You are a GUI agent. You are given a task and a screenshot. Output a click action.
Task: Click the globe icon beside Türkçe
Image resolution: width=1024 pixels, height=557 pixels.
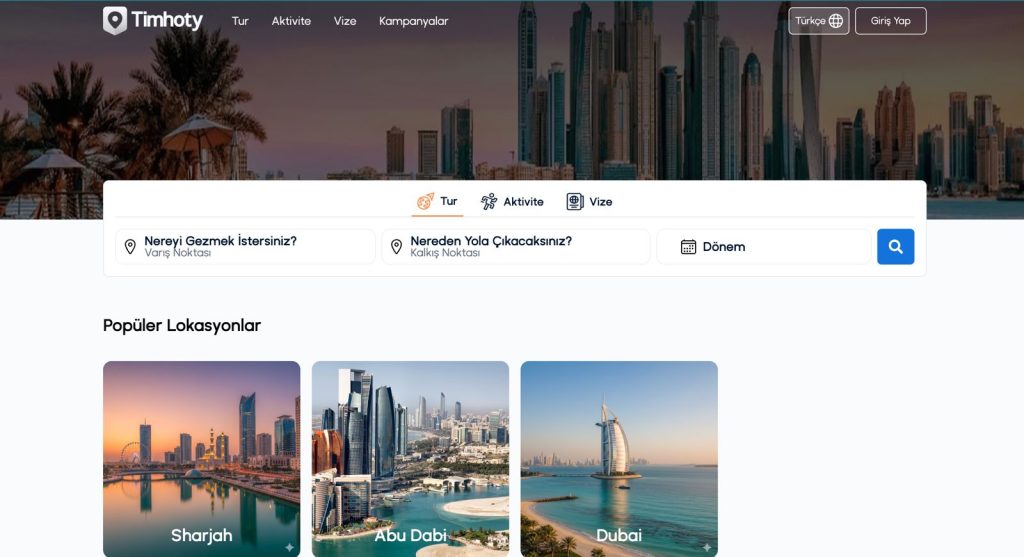(x=835, y=21)
